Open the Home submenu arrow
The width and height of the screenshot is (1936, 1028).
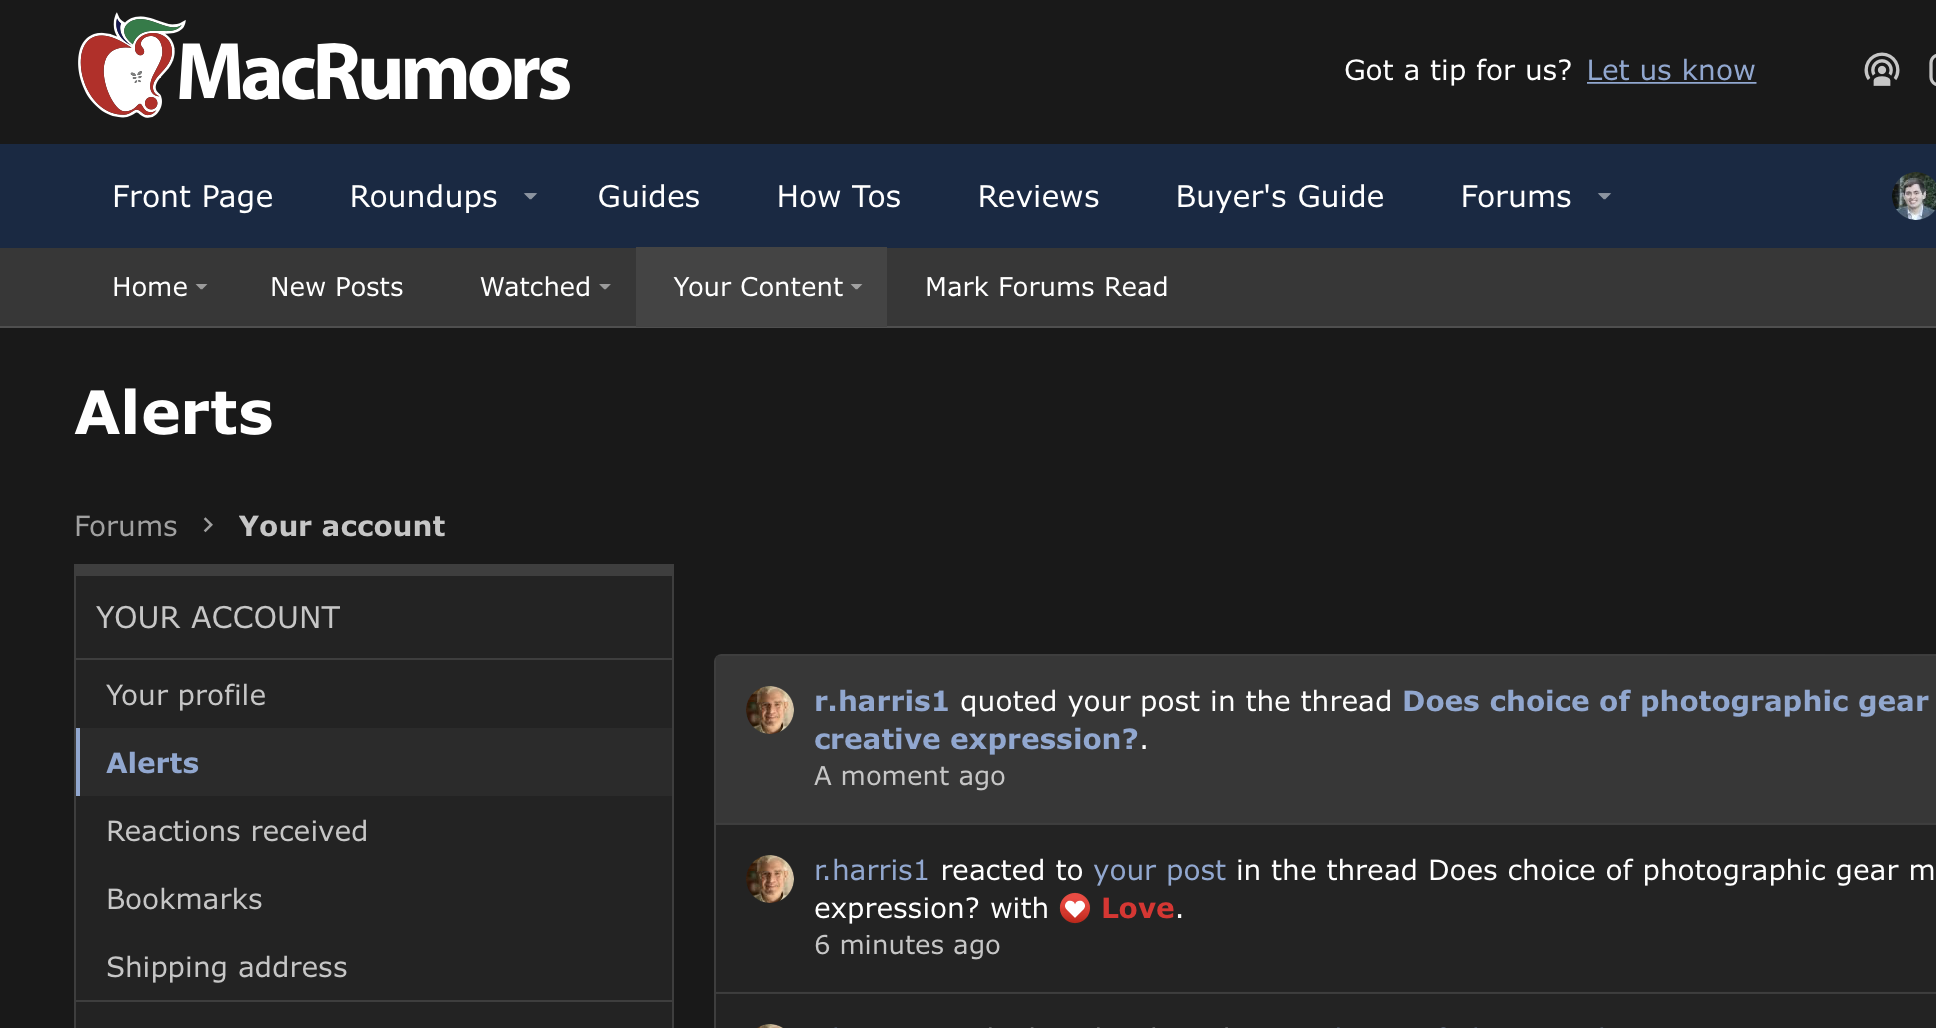pyautogui.click(x=202, y=287)
